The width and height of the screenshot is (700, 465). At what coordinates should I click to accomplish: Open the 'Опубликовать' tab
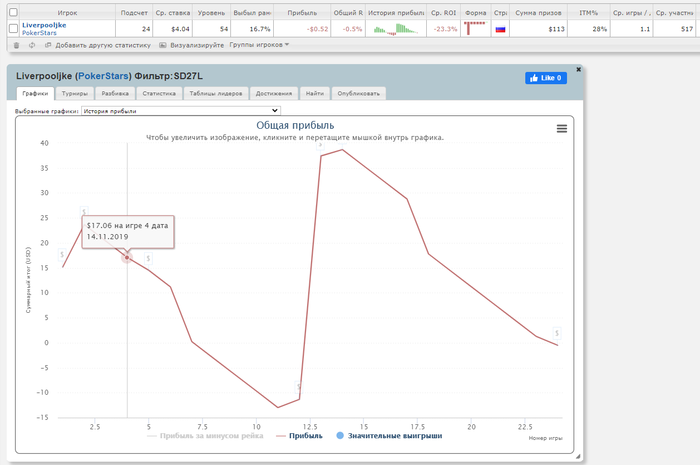(358, 93)
